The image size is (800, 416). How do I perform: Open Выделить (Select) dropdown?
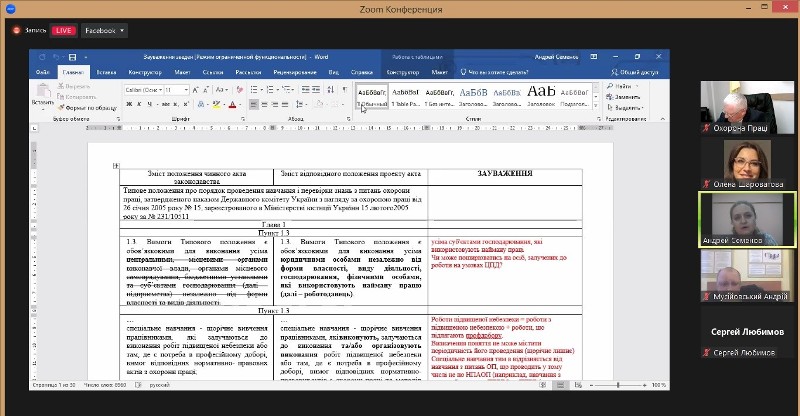(x=626, y=108)
